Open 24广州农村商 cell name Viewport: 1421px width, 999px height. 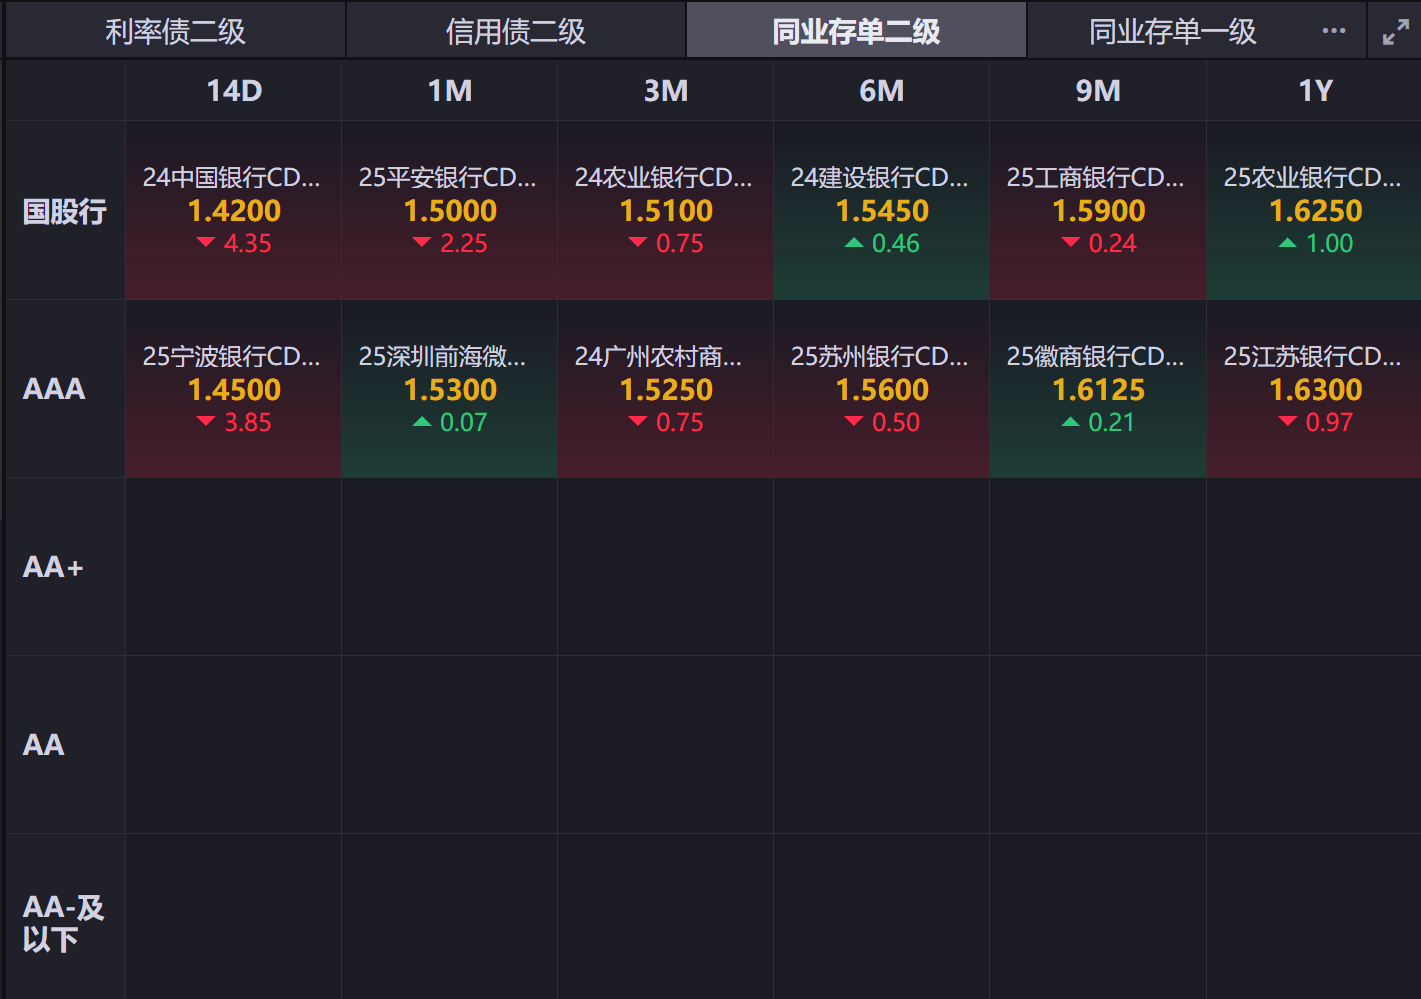[658, 356]
